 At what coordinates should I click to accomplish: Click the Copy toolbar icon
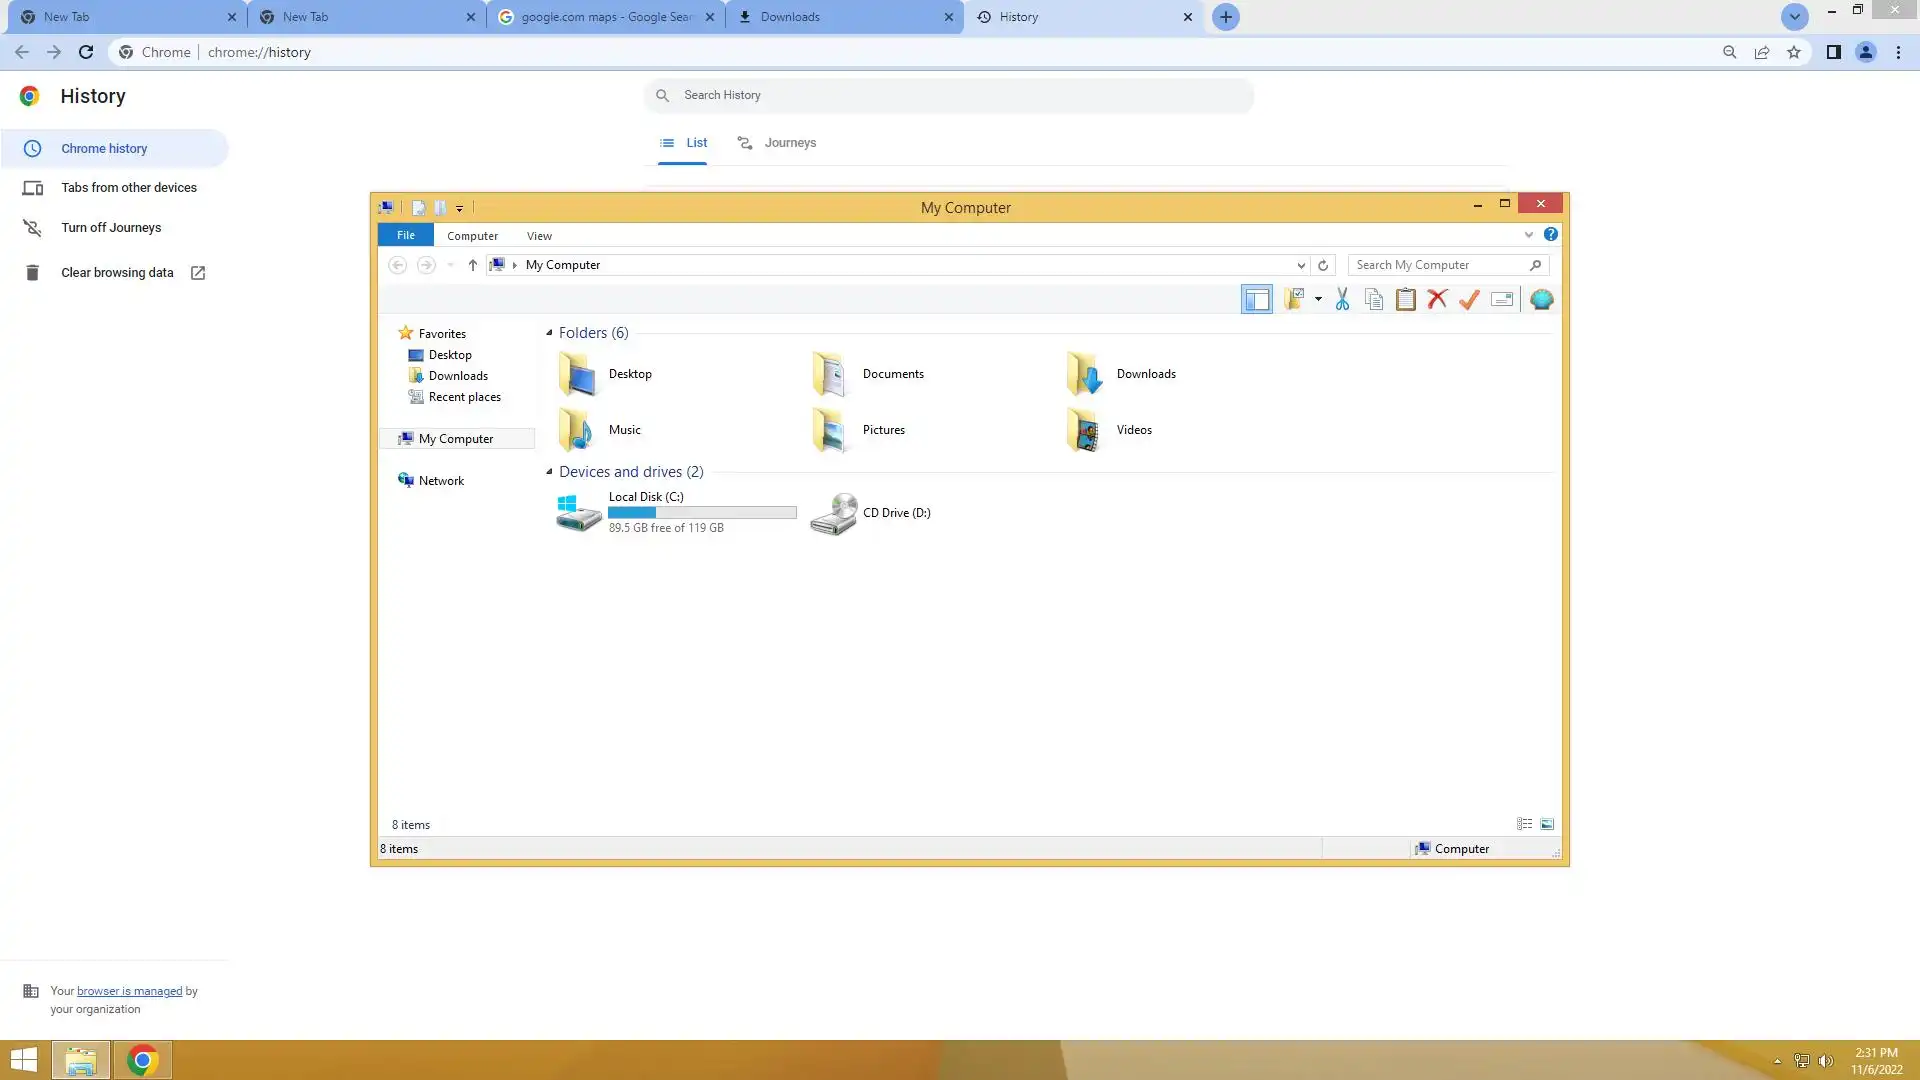(1374, 299)
